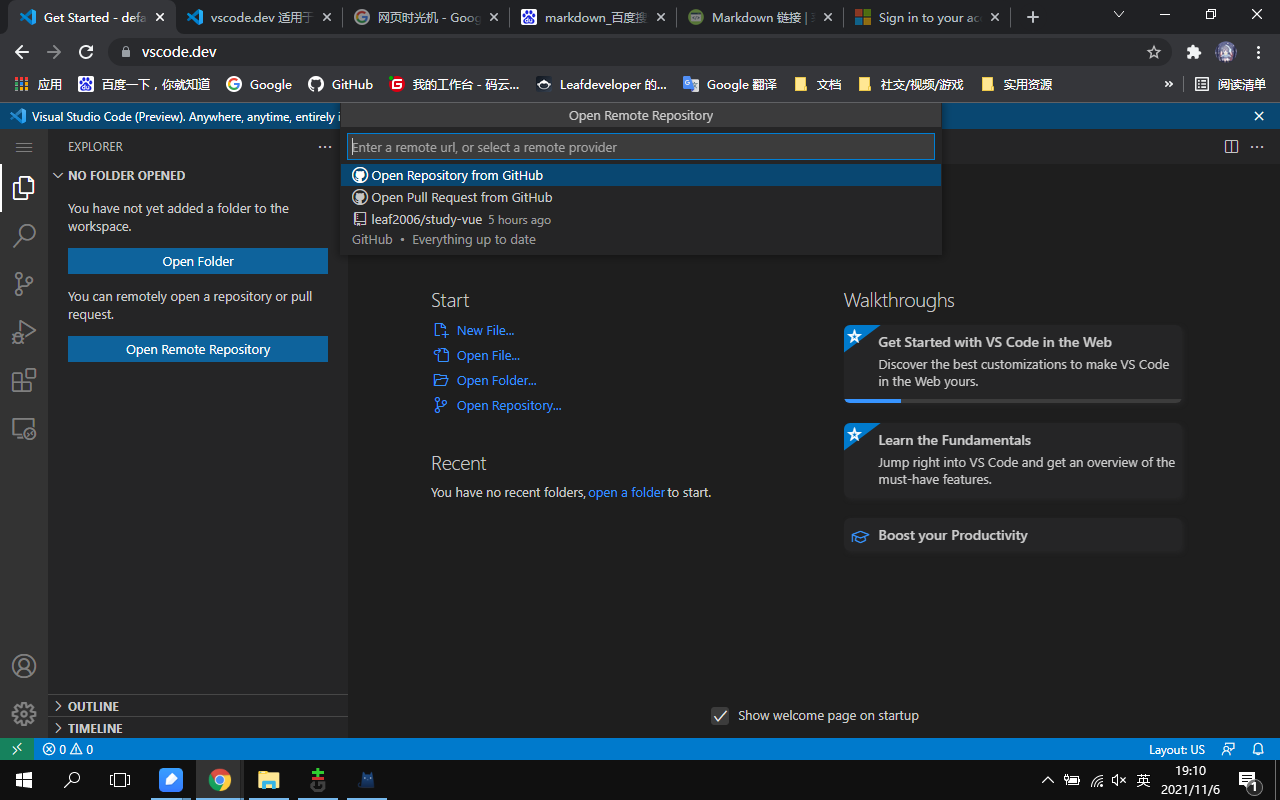
Task: Click the split editor layout icon
Action: (1231, 147)
